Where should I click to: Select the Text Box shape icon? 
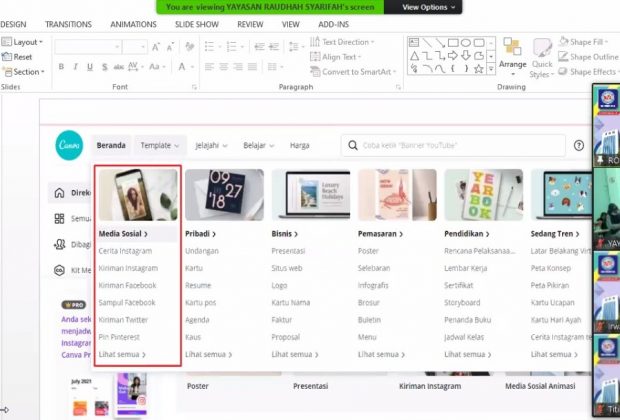(414, 42)
